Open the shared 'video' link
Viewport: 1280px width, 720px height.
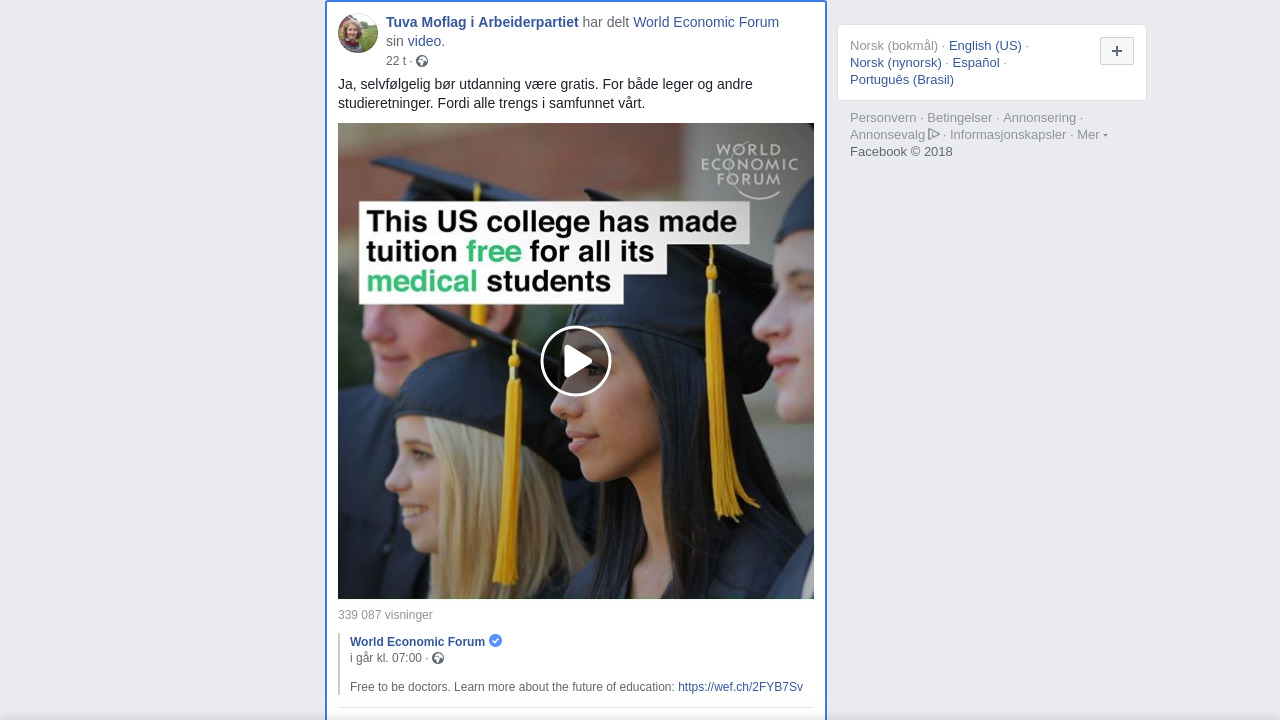point(424,41)
